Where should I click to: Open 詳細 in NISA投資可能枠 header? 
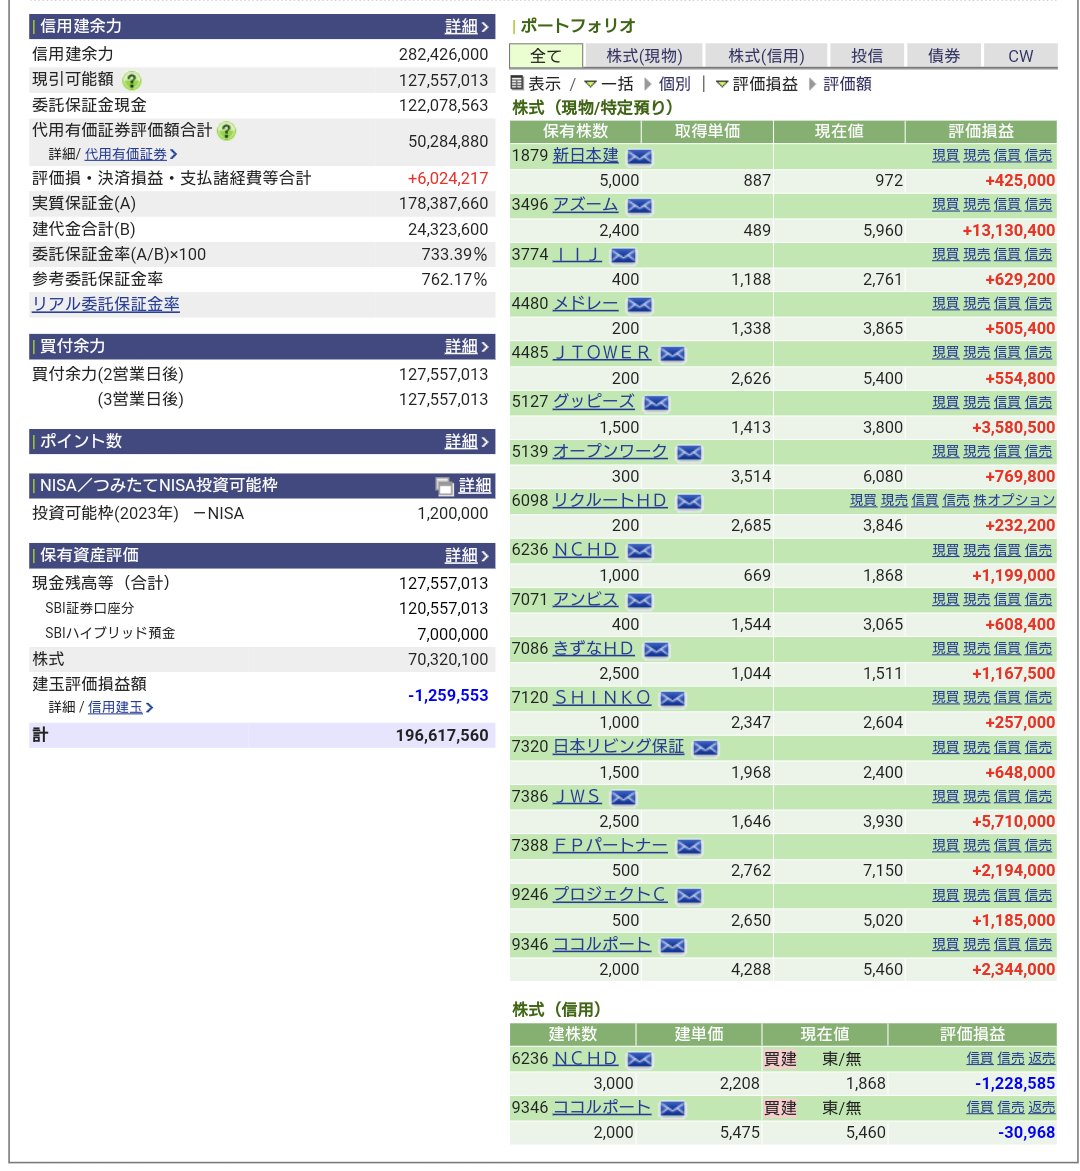pos(474,486)
